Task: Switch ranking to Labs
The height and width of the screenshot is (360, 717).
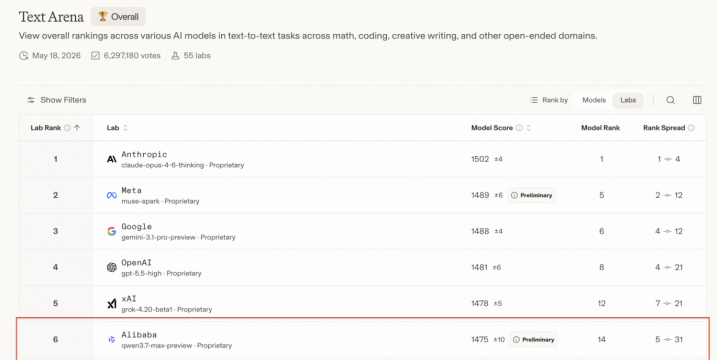Action: (628, 100)
